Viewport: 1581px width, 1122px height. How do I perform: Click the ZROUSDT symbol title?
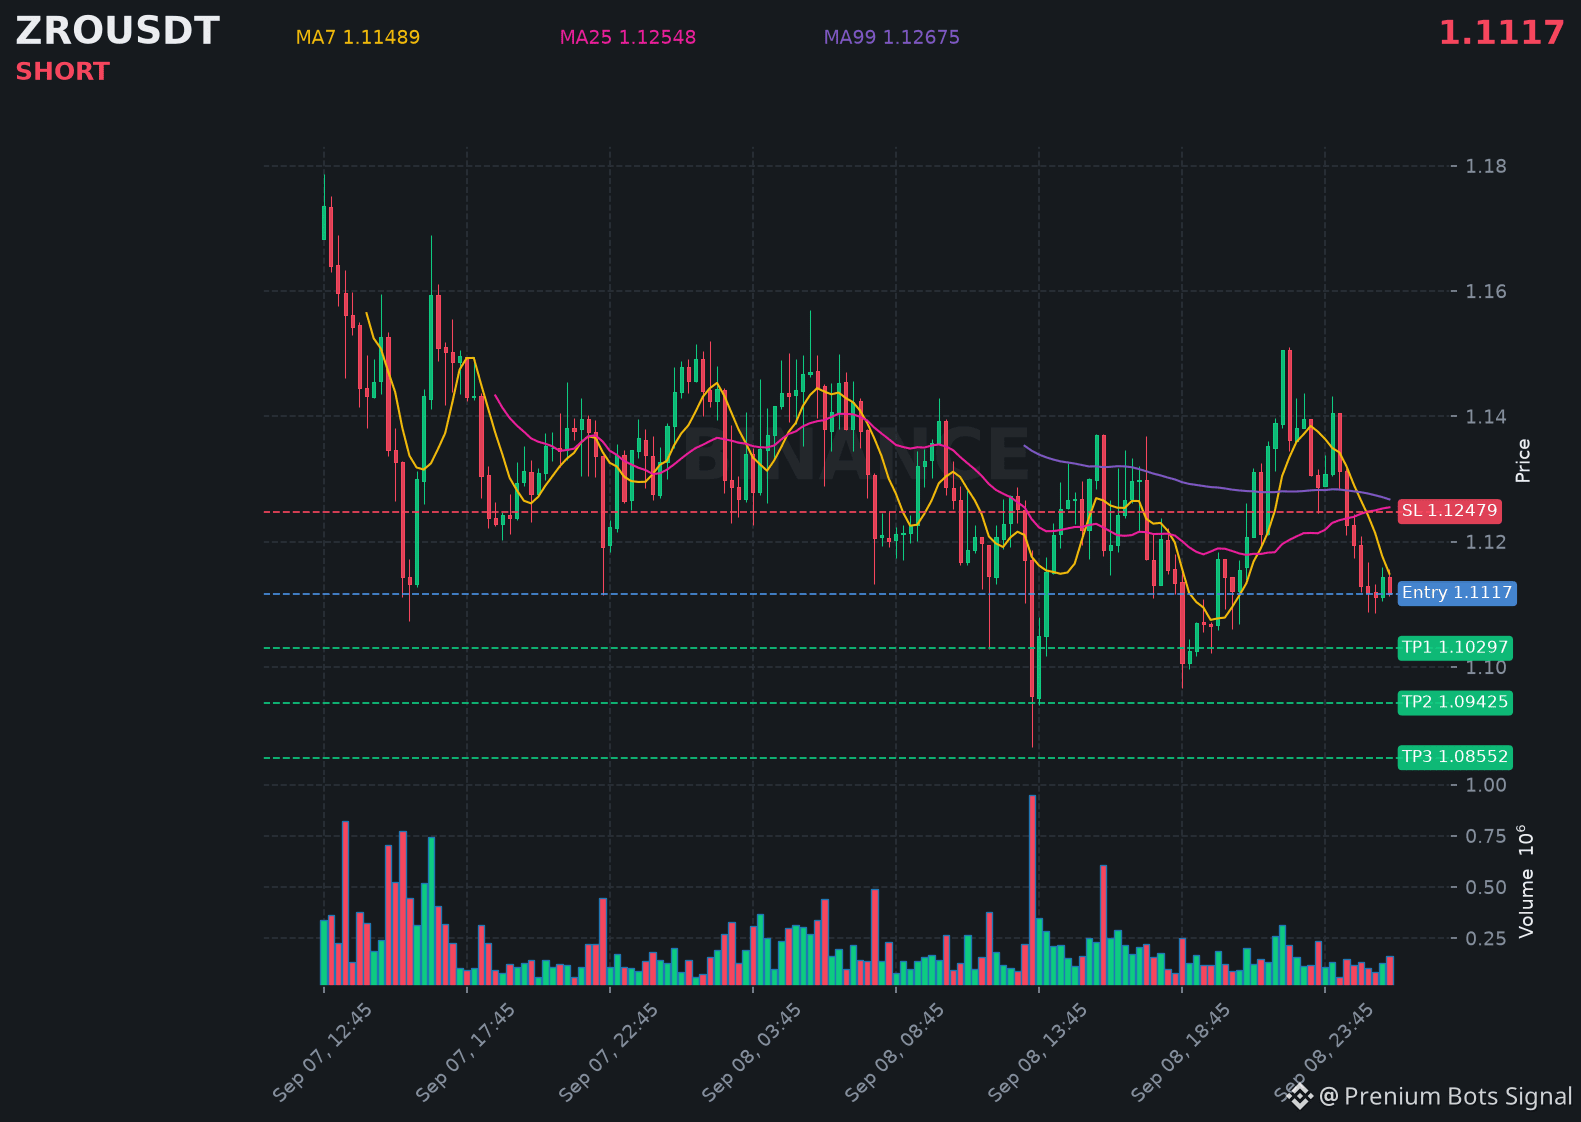[117, 31]
